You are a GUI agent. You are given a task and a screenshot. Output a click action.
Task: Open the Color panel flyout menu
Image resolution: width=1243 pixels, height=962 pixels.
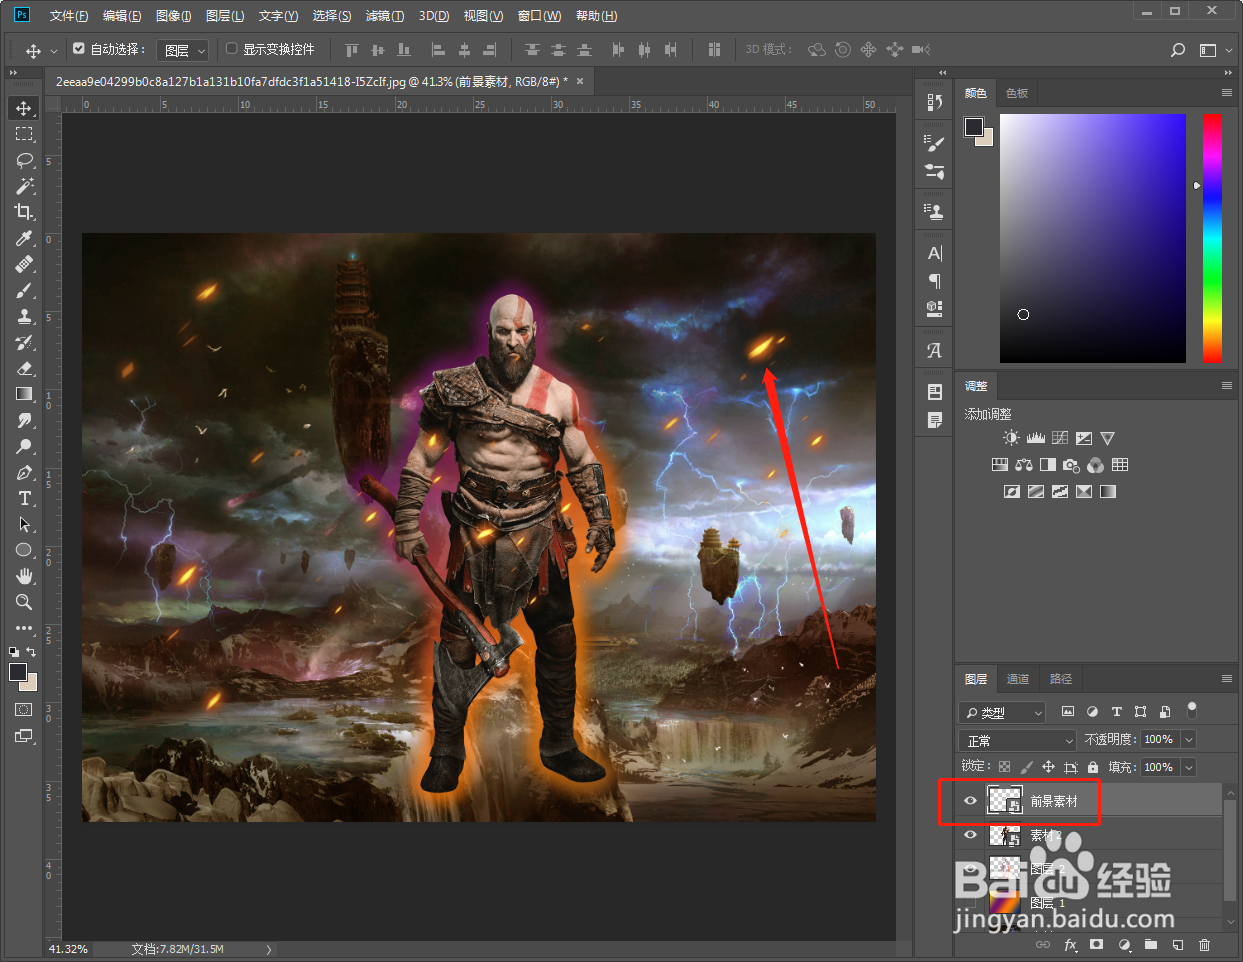point(1227,92)
